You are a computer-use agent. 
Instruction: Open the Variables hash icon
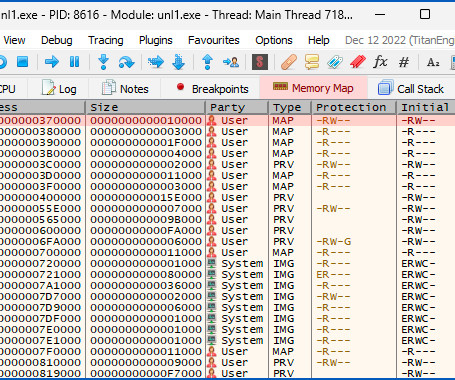point(404,62)
